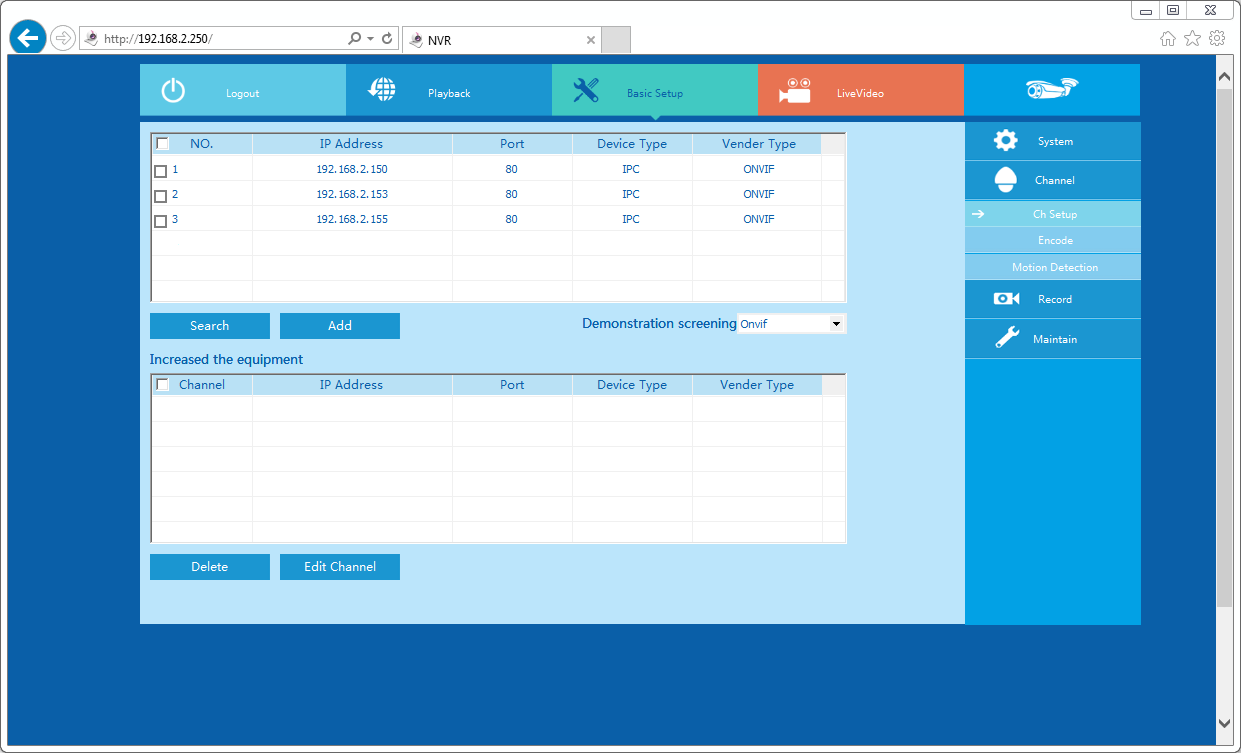The width and height of the screenshot is (1241, 753).
Task: Click the address bar search magnifier icon
Action: pos(354,39)
